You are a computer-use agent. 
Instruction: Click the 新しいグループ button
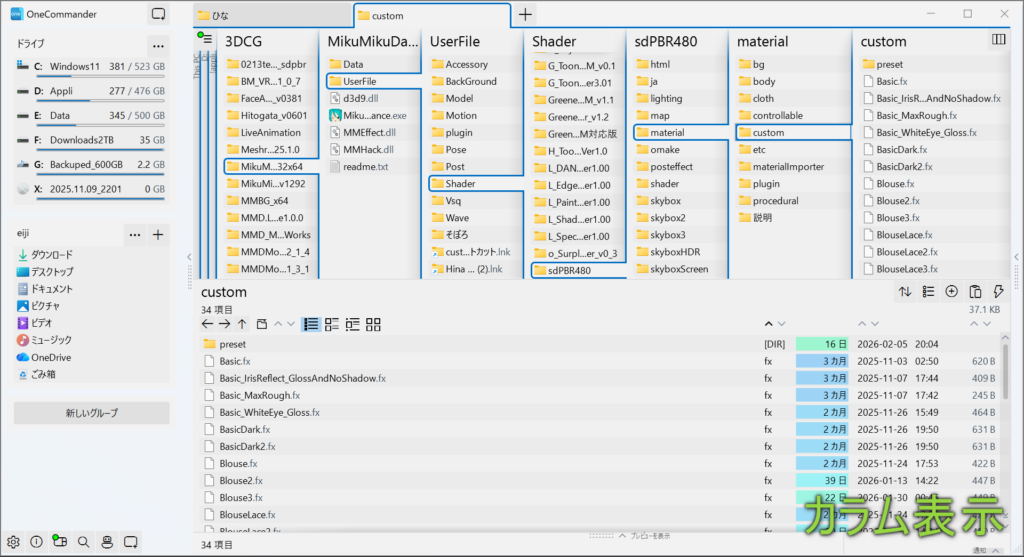pyautogui.click(x=91, y=413)
